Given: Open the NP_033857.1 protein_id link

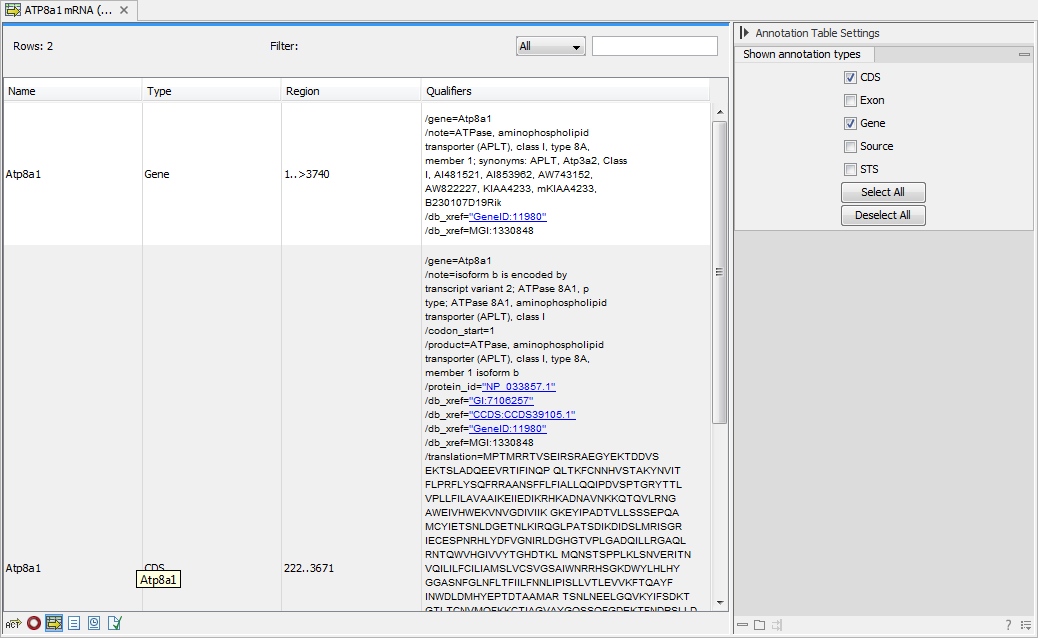Looking at the screenshot, I should pyautogui.click(x=519, y=387).
